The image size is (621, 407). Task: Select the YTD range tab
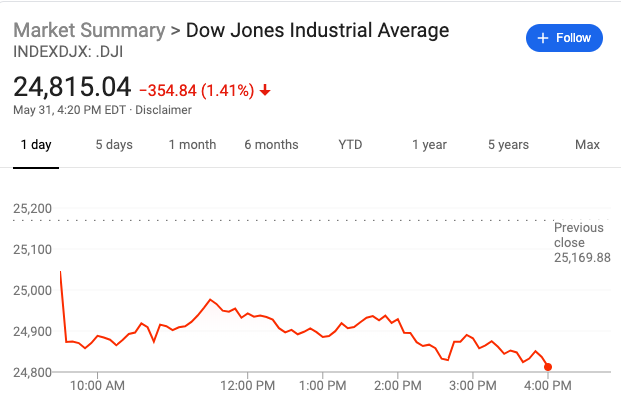click(350, 145)
